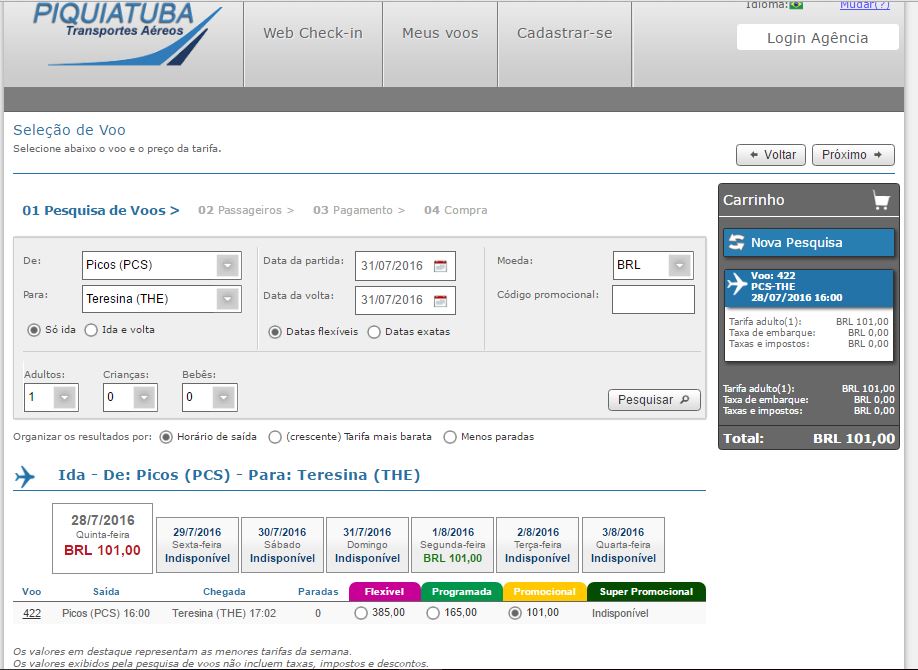Open the Moeda currency dropdown

click(x=680, y=266)
